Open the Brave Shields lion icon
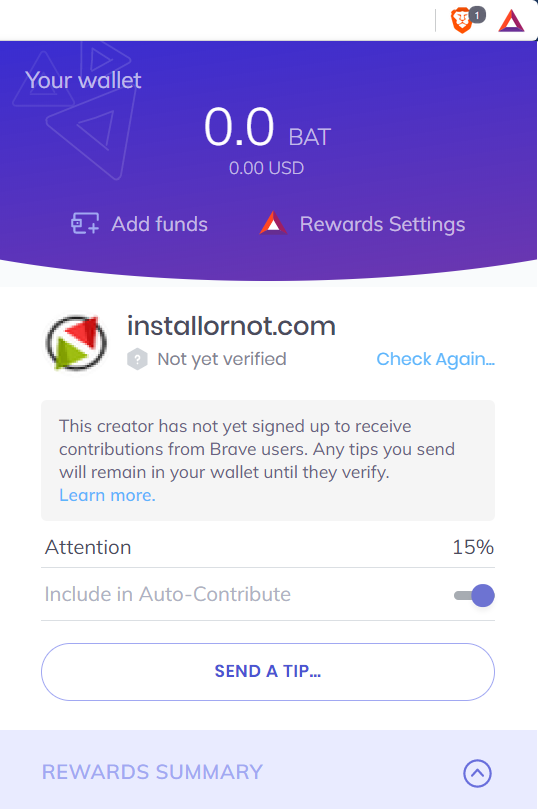The width and height of the screenshot is (538, 809). pos(461,21)
